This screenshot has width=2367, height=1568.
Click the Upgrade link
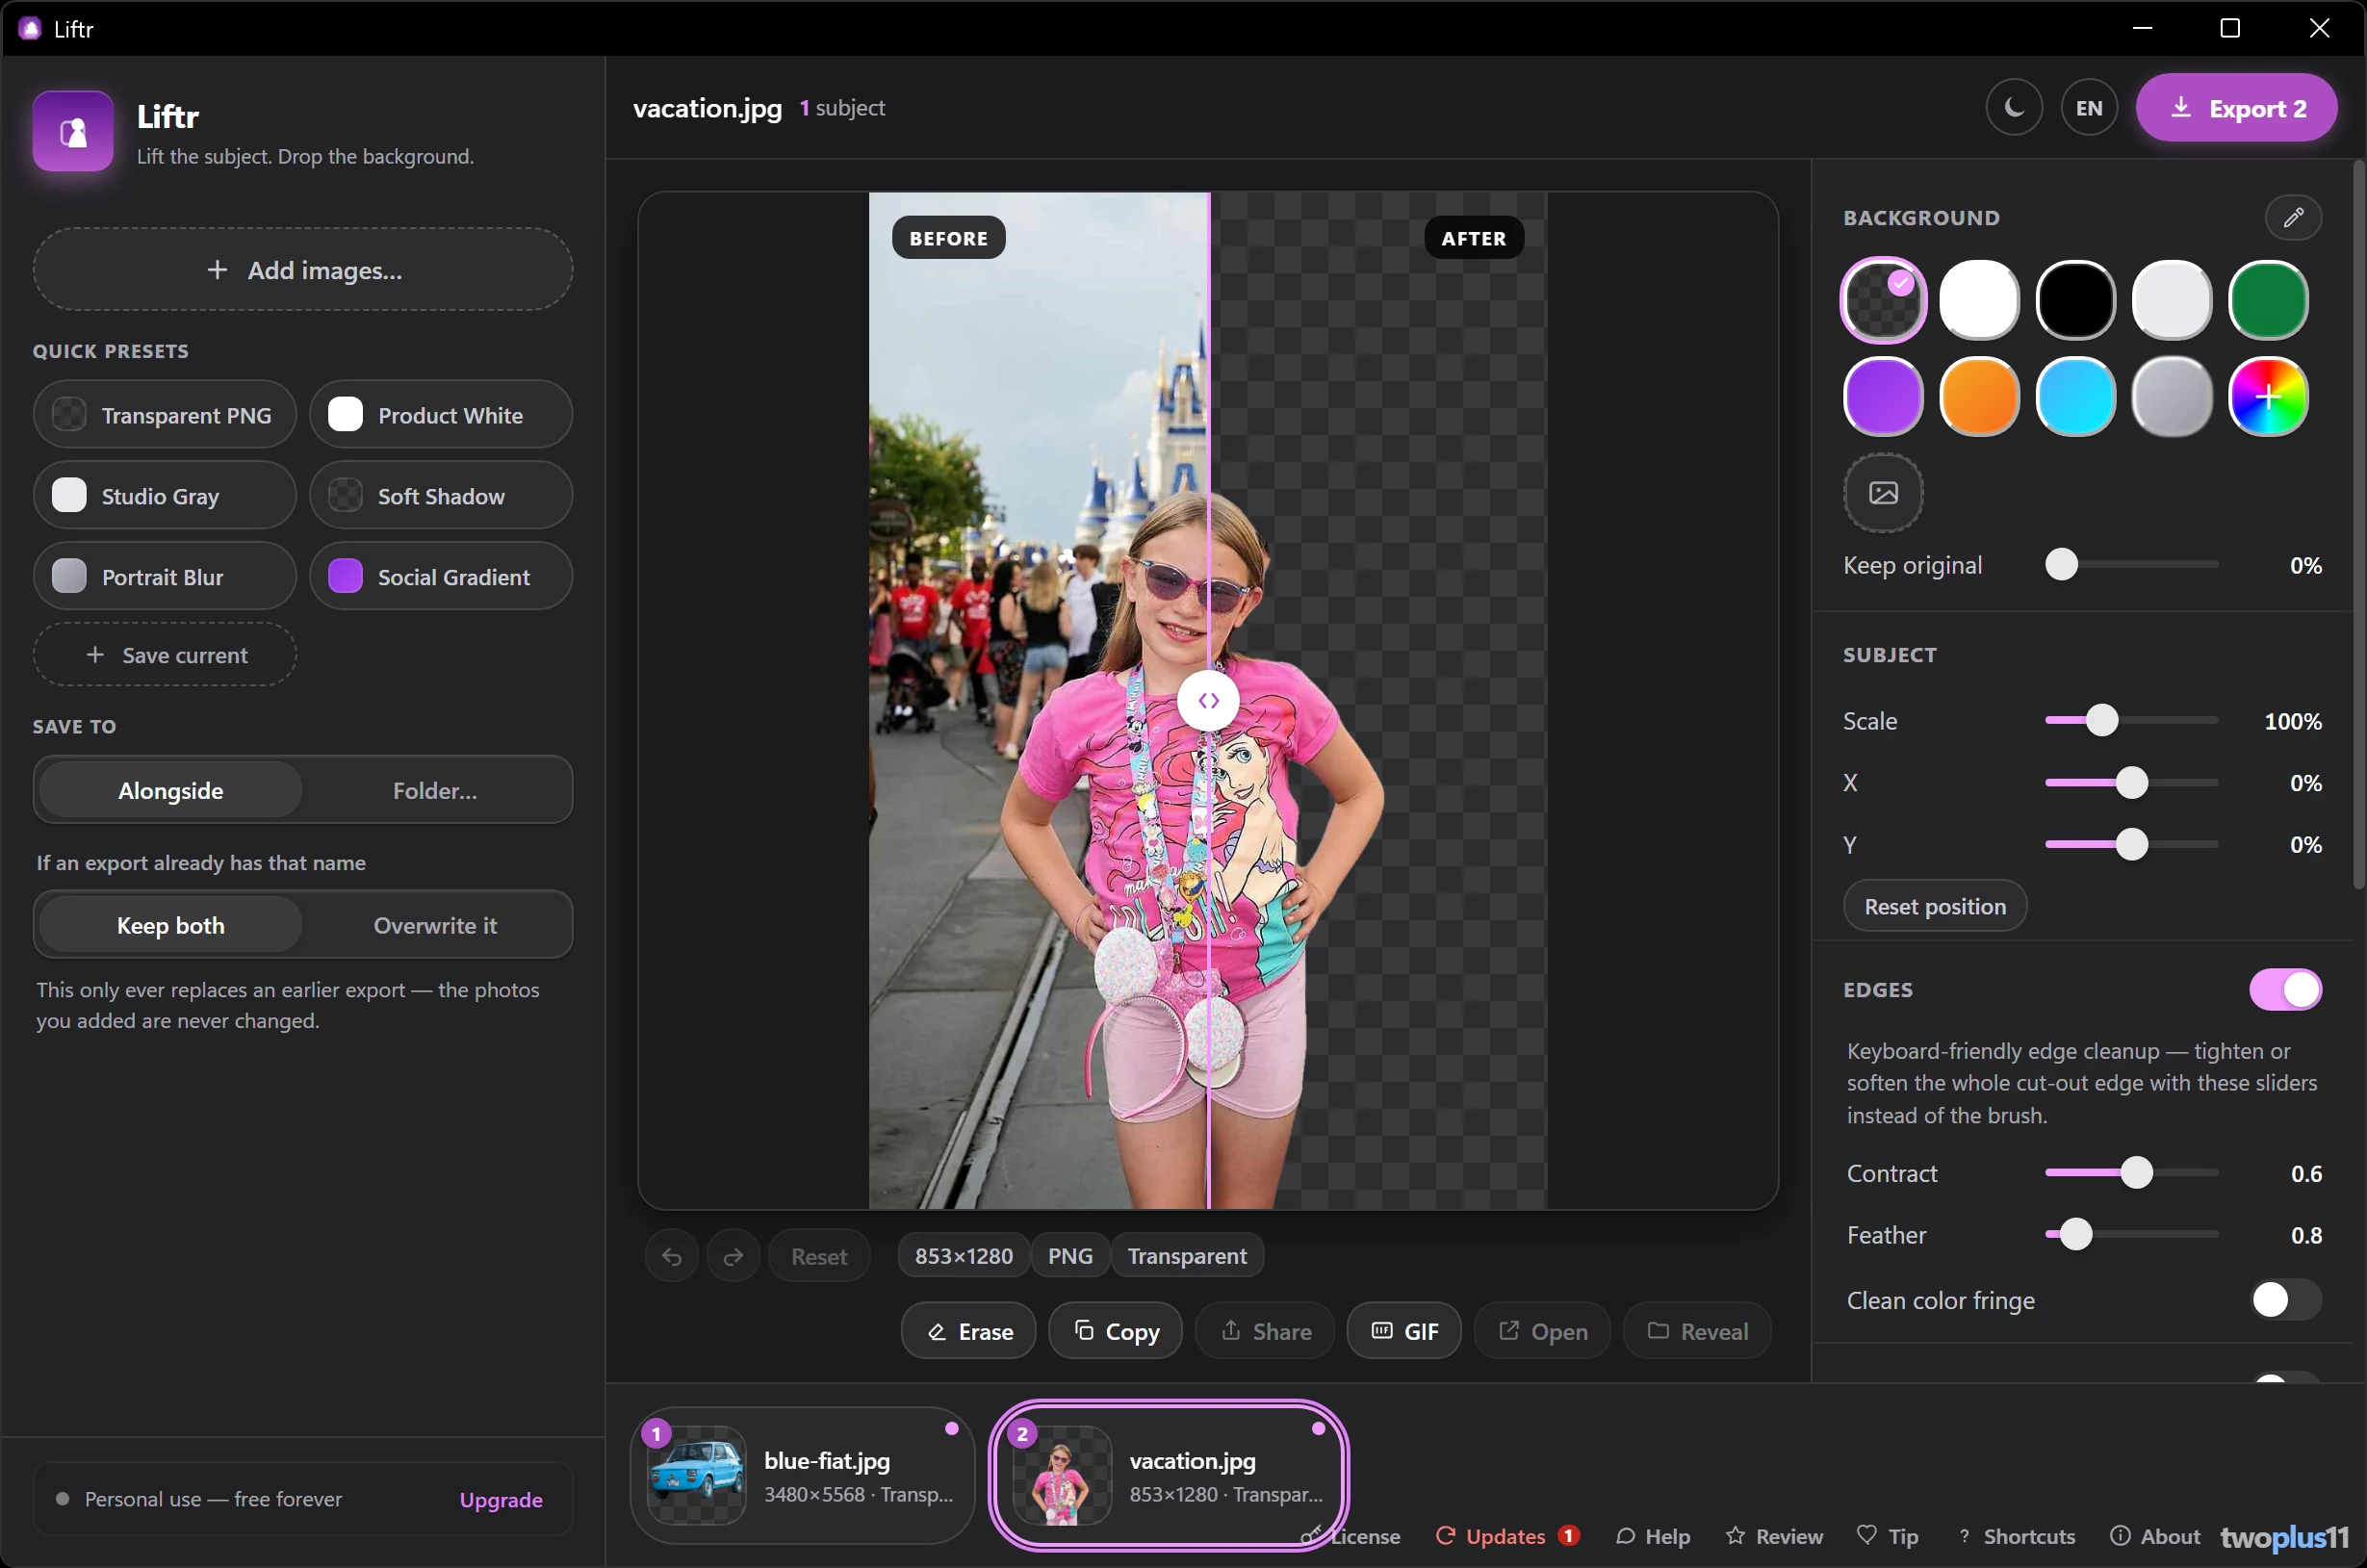tap(501, 1499)
